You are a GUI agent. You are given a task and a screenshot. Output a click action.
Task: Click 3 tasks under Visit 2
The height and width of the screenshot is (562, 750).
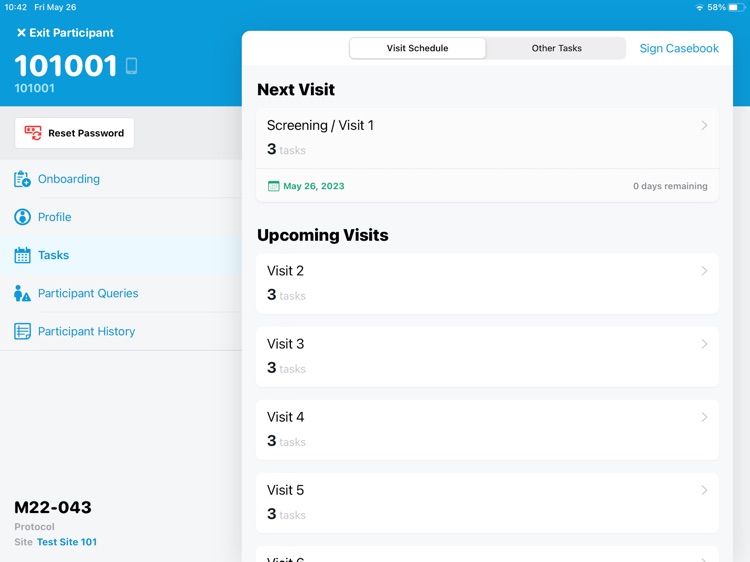[286, 295]
